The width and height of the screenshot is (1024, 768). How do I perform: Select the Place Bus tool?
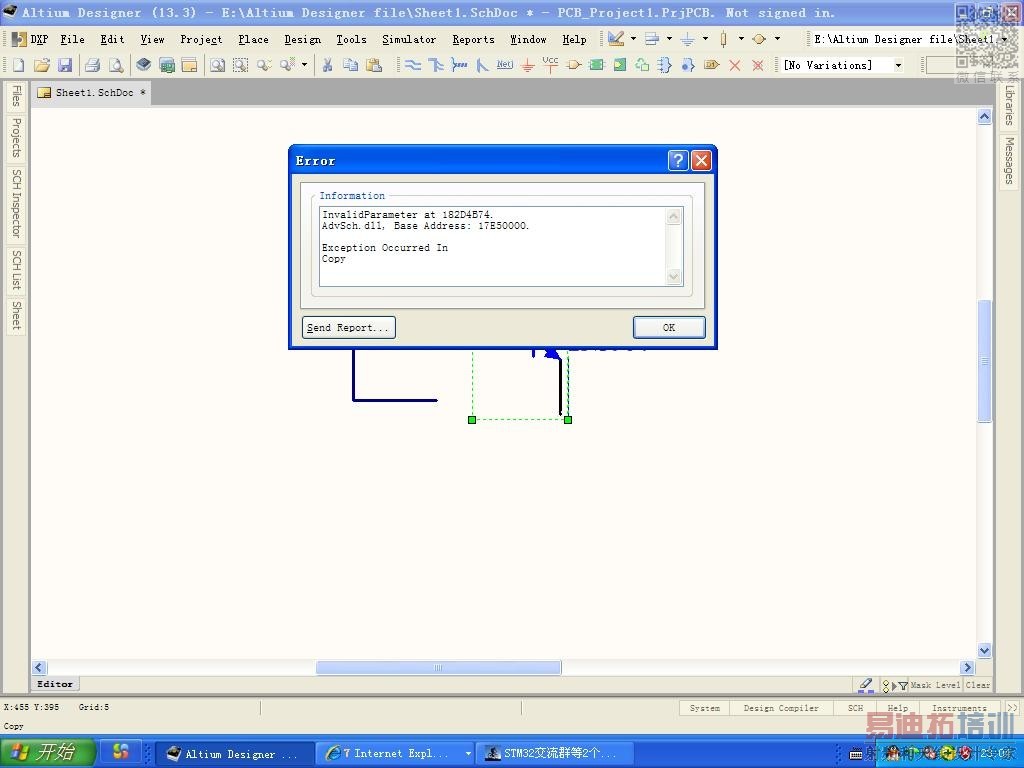[x=436, y=65]
